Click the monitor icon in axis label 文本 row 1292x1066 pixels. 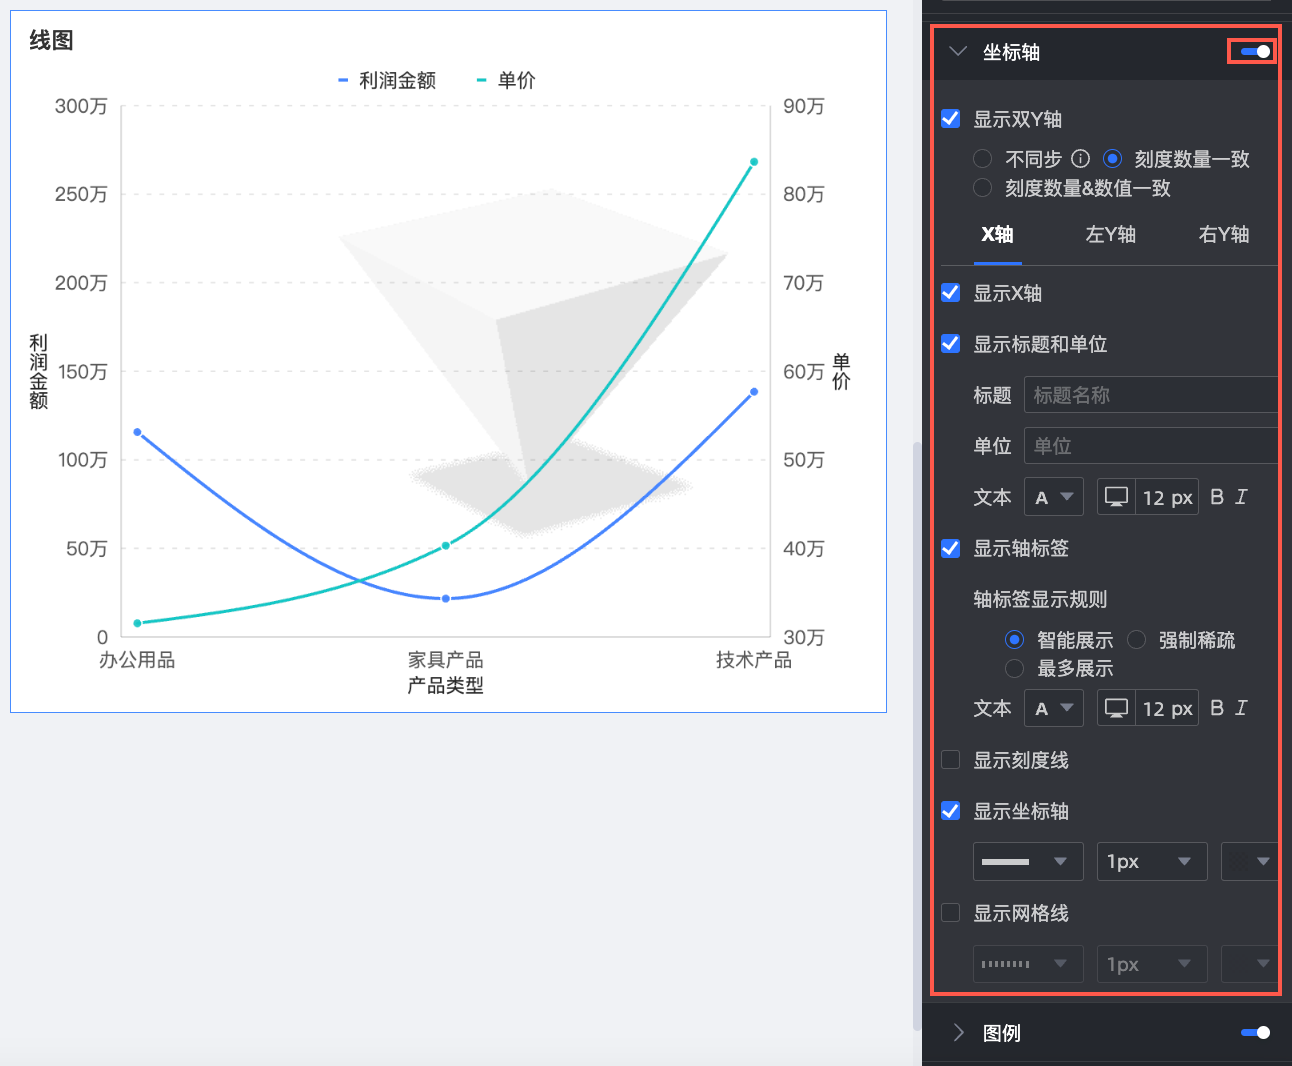click(x=1116, y=707)
